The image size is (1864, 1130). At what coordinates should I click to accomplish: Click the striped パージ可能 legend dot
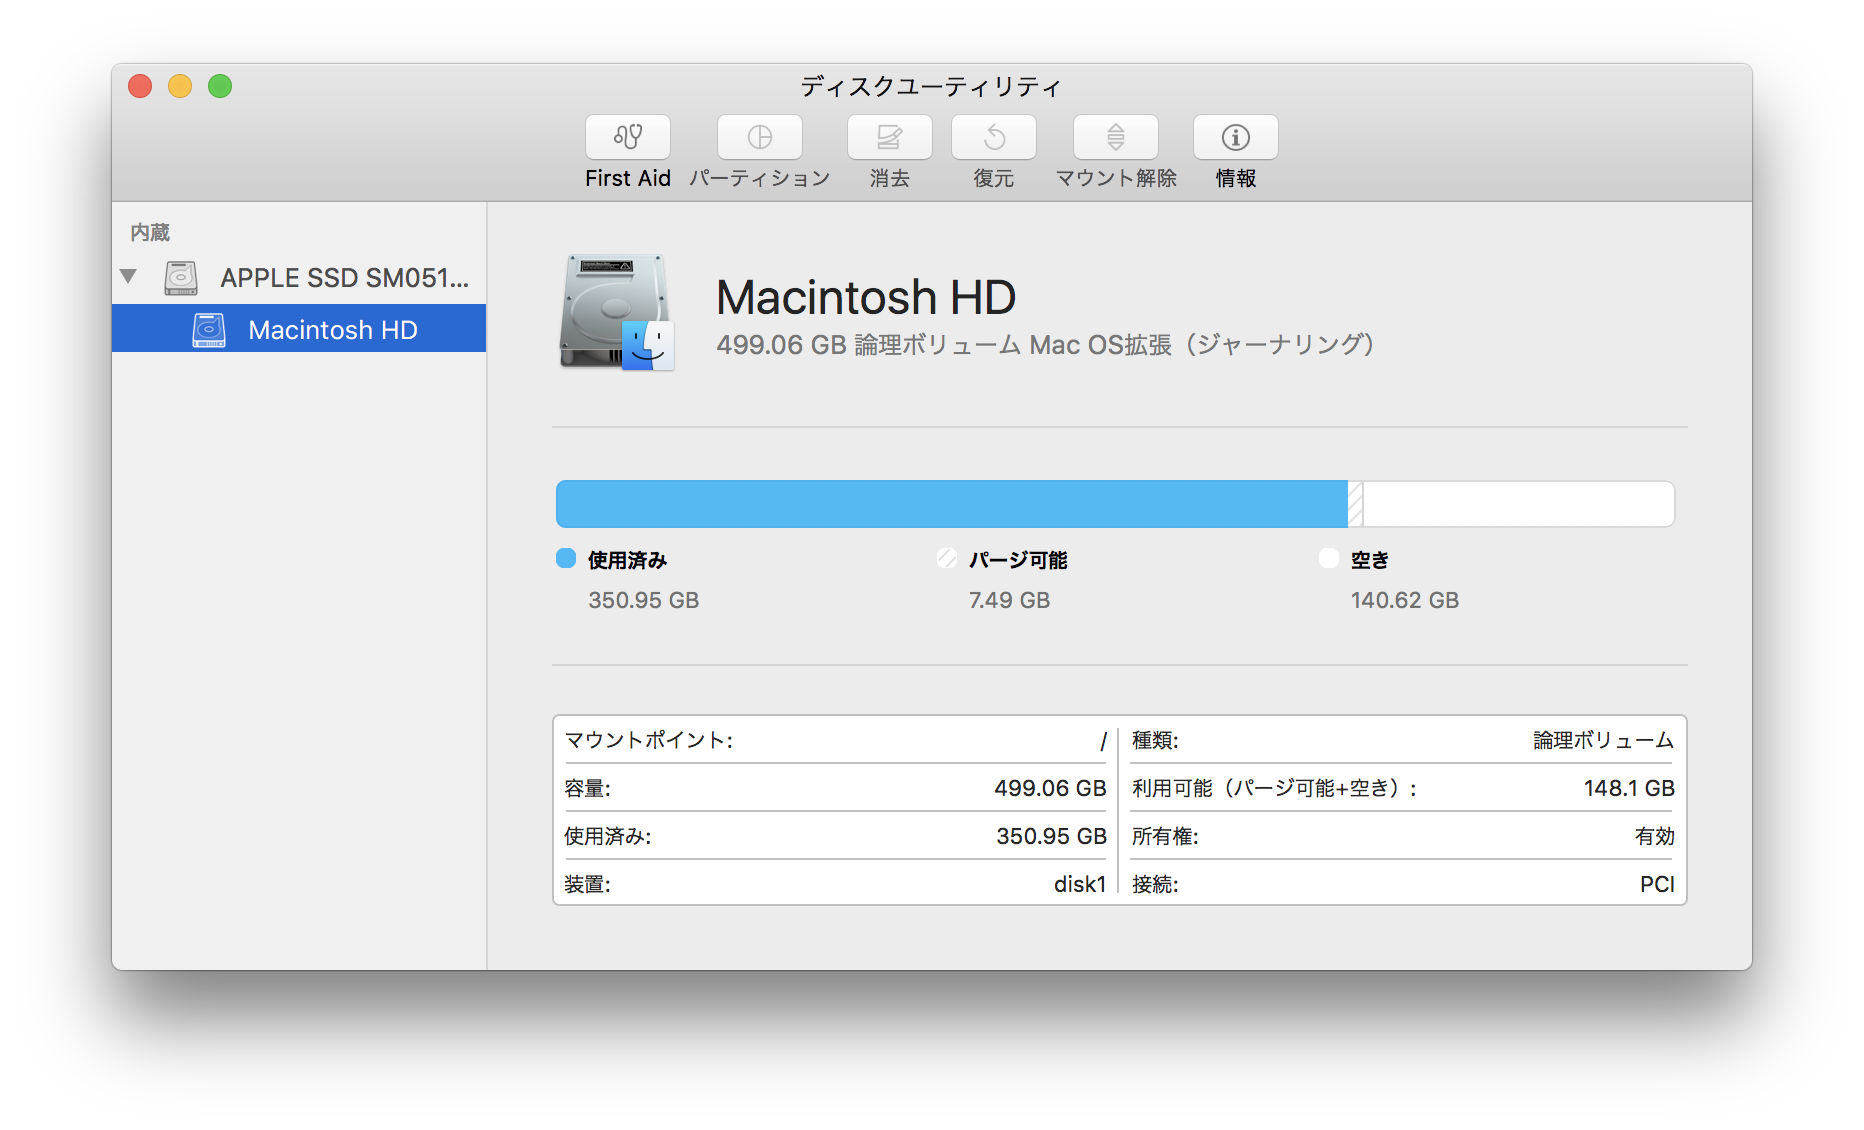(946, 558)
